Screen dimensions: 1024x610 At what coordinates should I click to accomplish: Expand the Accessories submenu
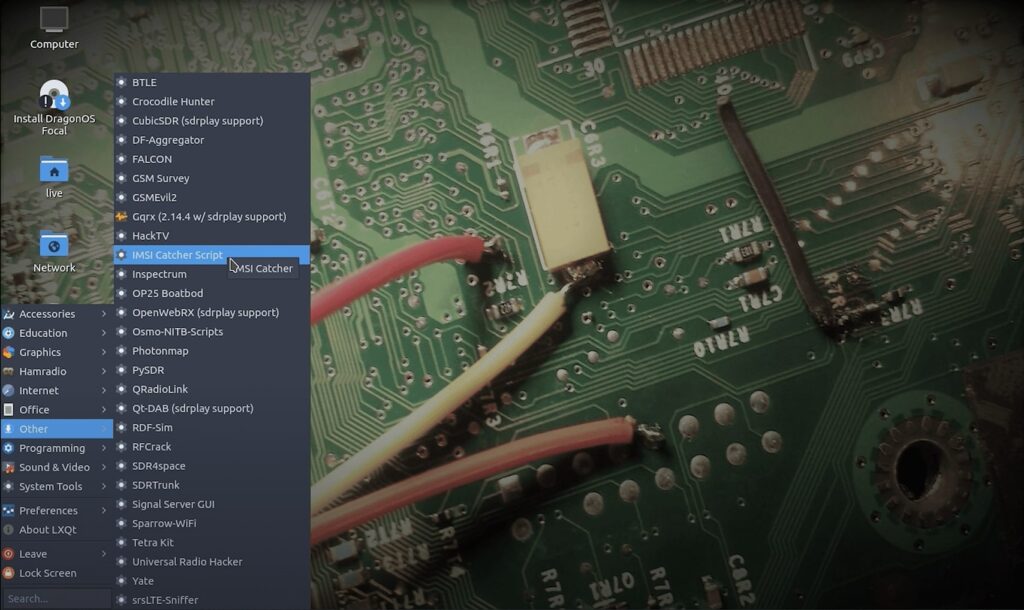(103, 314)
